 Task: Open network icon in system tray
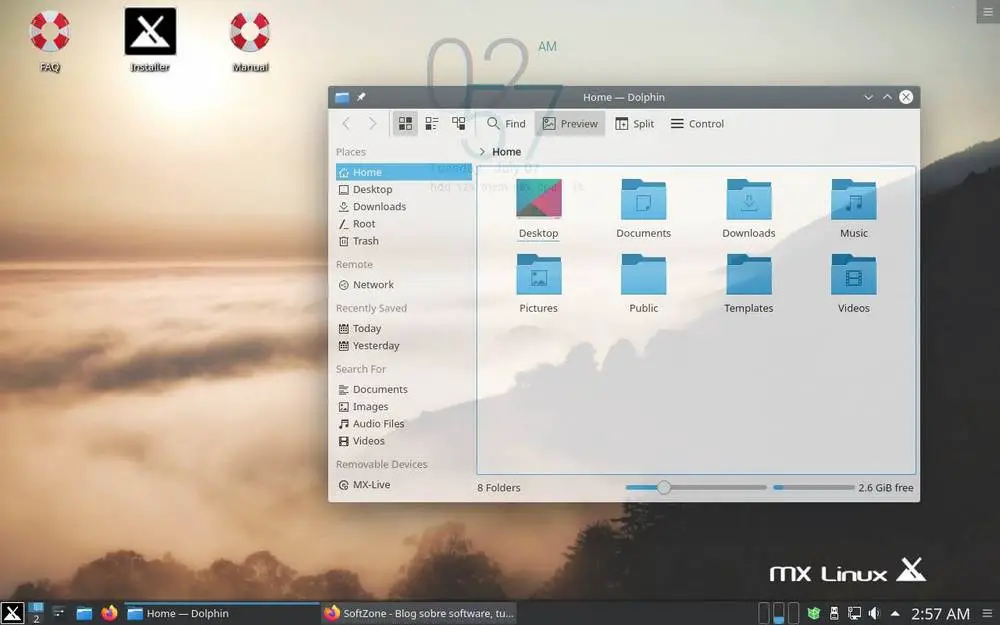tap(854, 614)
